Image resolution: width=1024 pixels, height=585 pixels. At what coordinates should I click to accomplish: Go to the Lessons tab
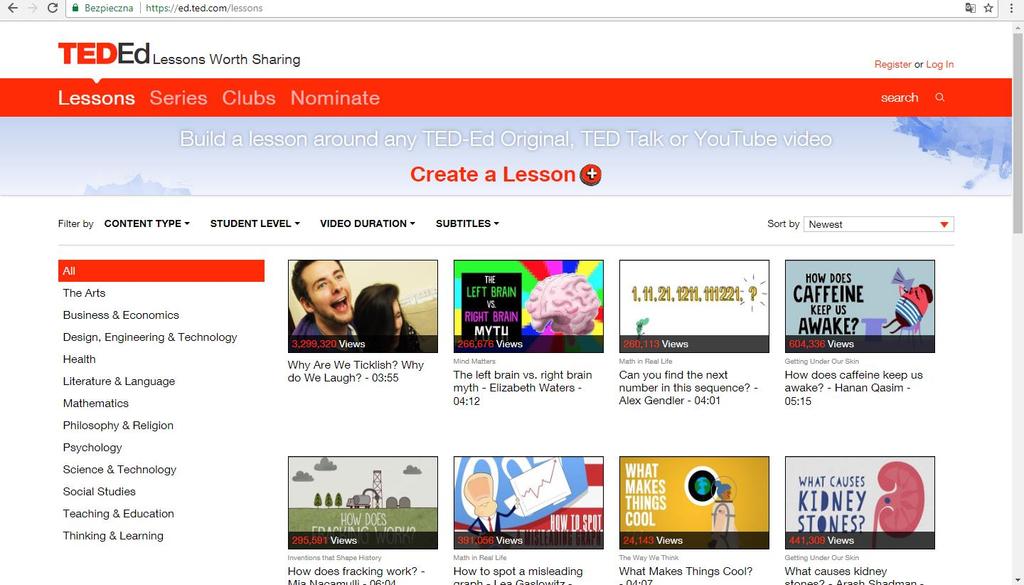coord(97,98)
